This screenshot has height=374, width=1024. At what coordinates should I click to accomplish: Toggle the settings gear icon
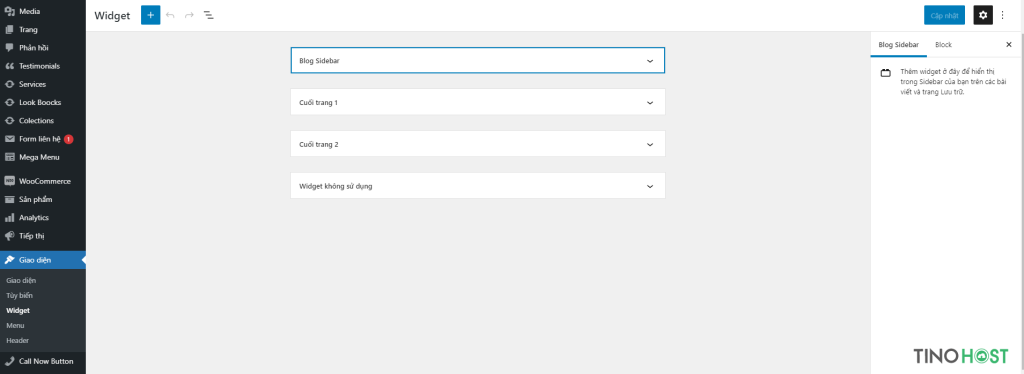pos(983,15)
